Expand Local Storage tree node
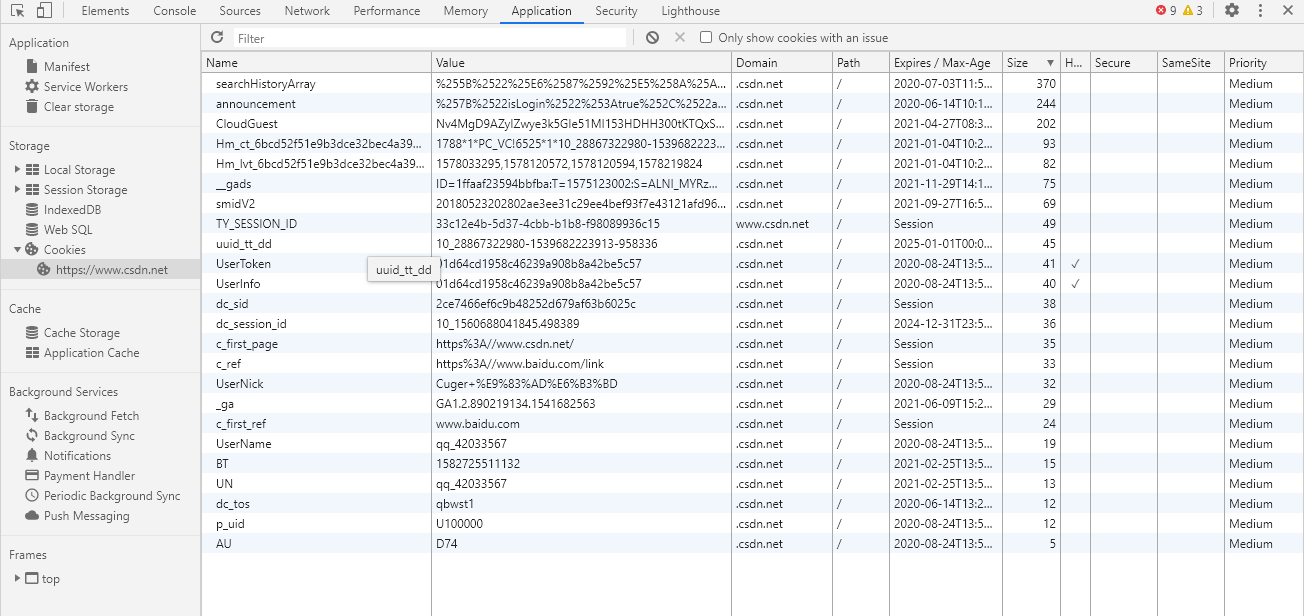Screen dimensions: 1304x616 (17, 170)
